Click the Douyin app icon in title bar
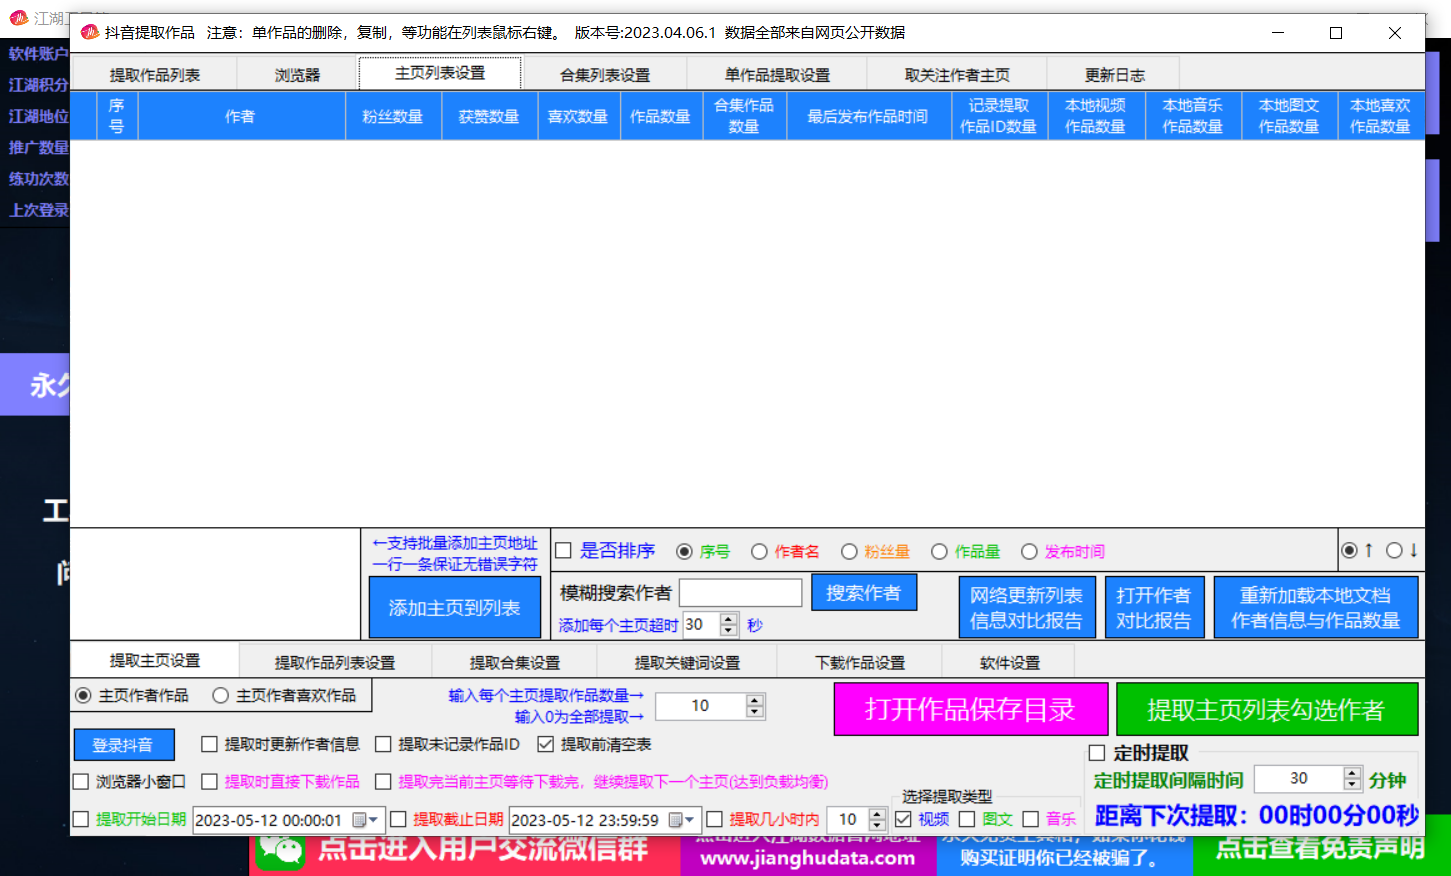The height and width of the screenshot is (876, 1451). [x=90, y=33]
